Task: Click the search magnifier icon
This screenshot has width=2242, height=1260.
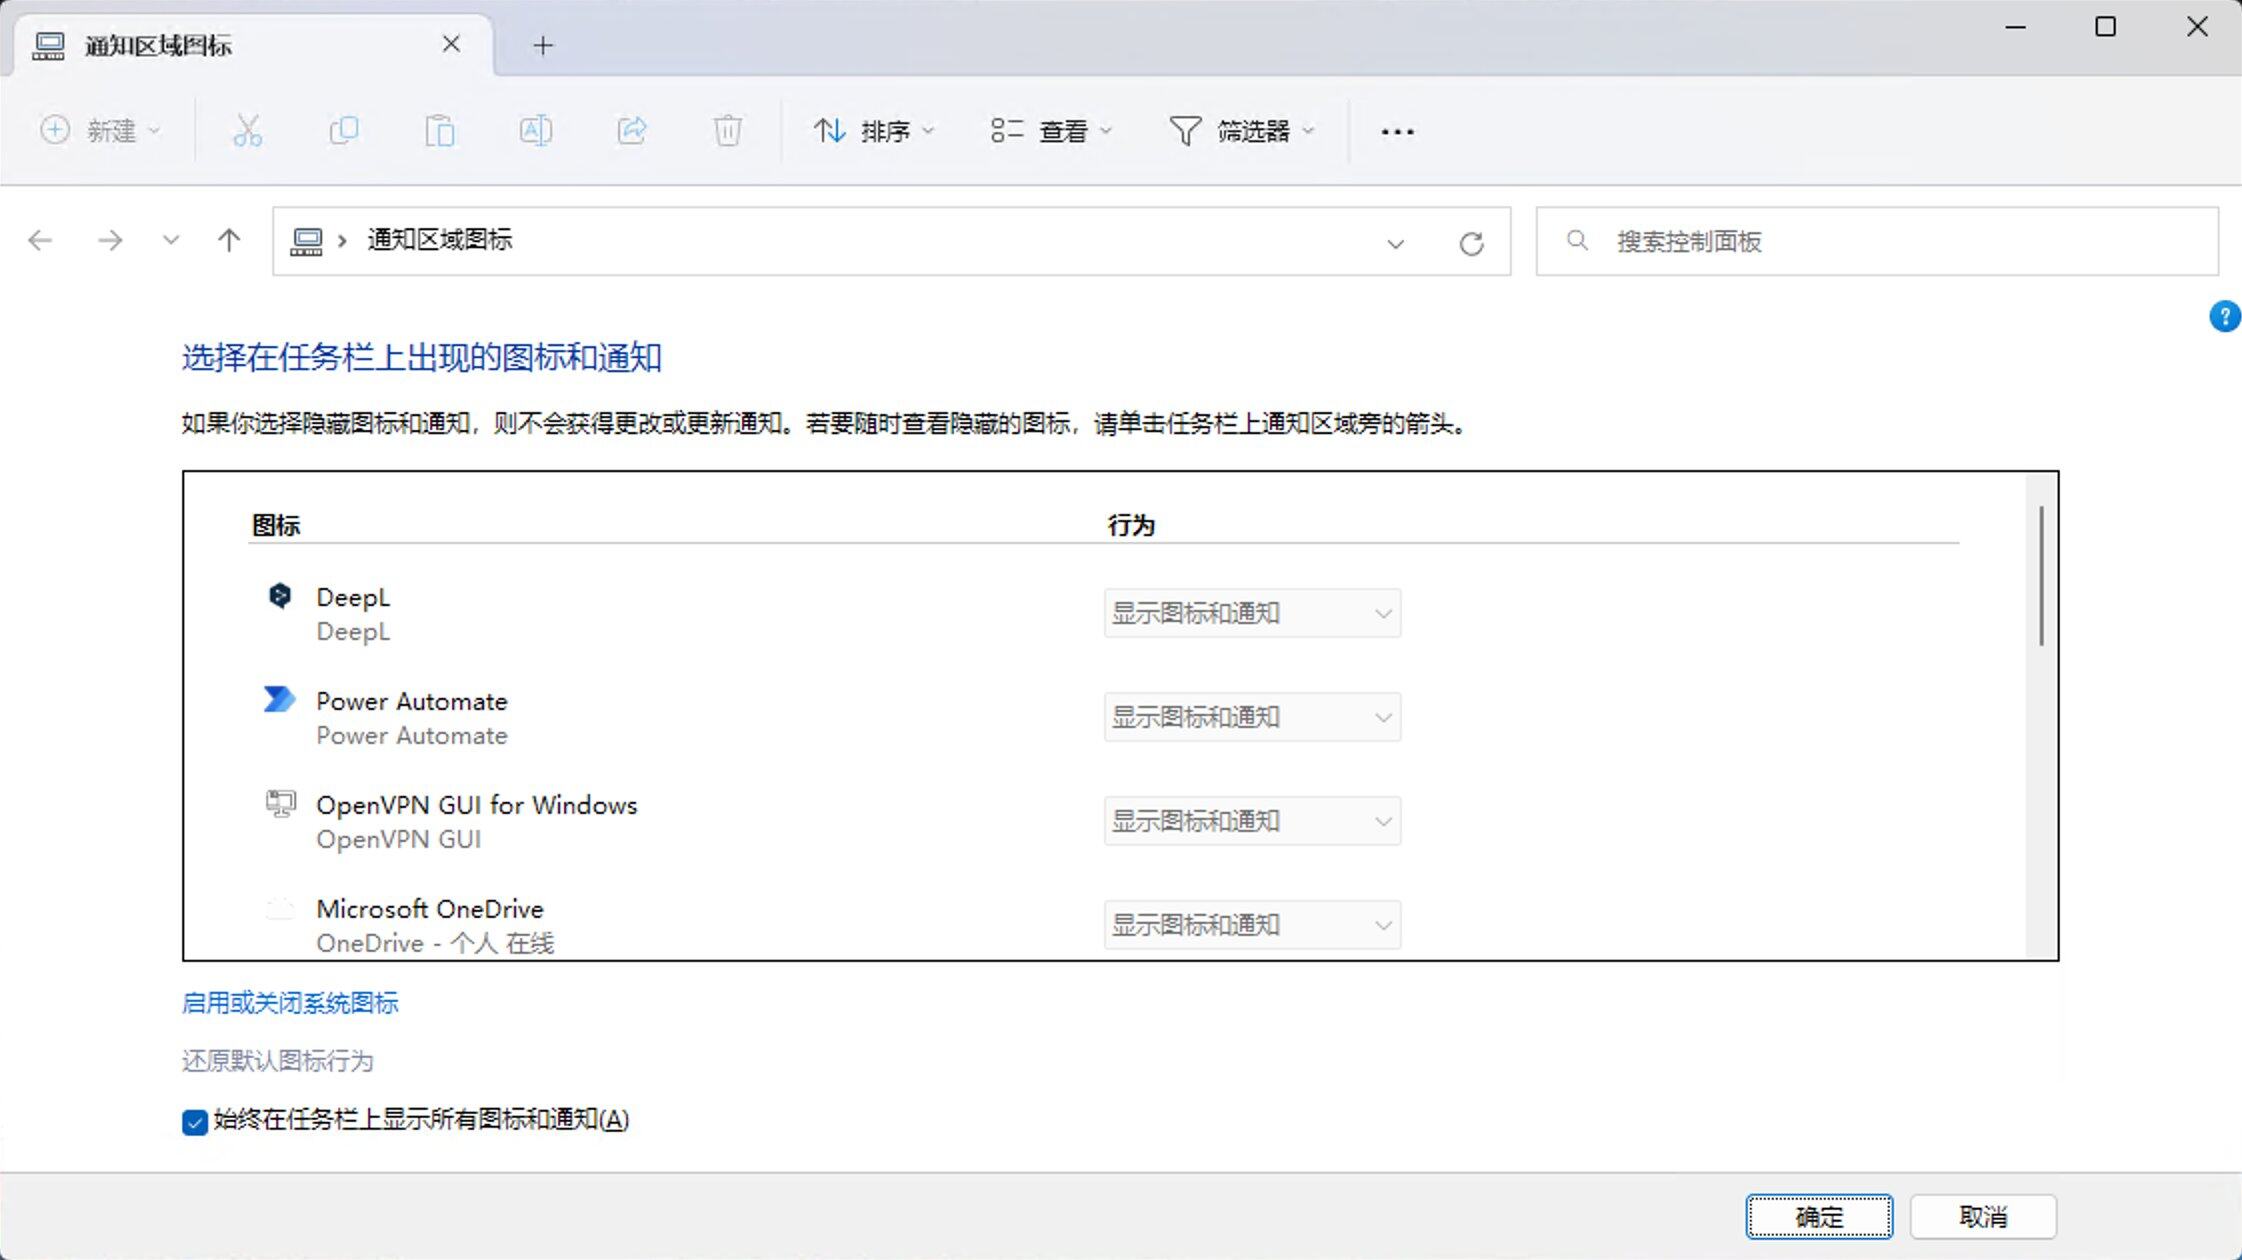Action: click(x=1577, y=241)
